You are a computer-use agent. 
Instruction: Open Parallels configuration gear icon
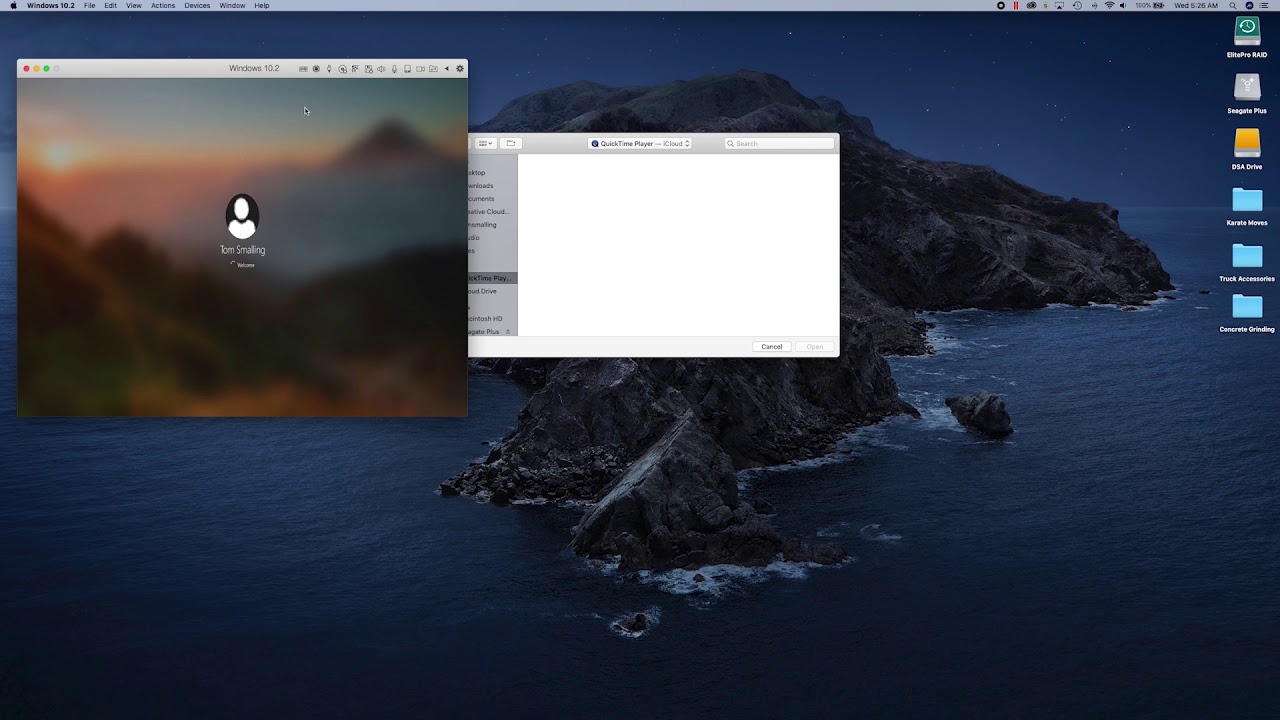click(x=460, y=69)
